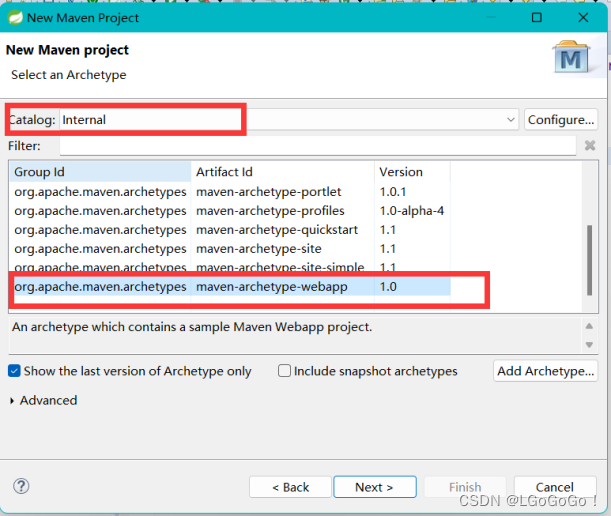This screenshot has height=516, width=611.
Task: Maximize the New Maven Project window
Action: pyautogui.click(x=537, y=18)
